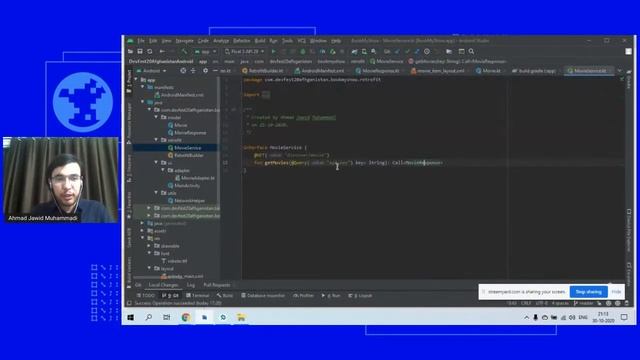The image size is (640, 360).
Task: Switch to the movie_item_layout.xml tab
Action: (438, 71)
